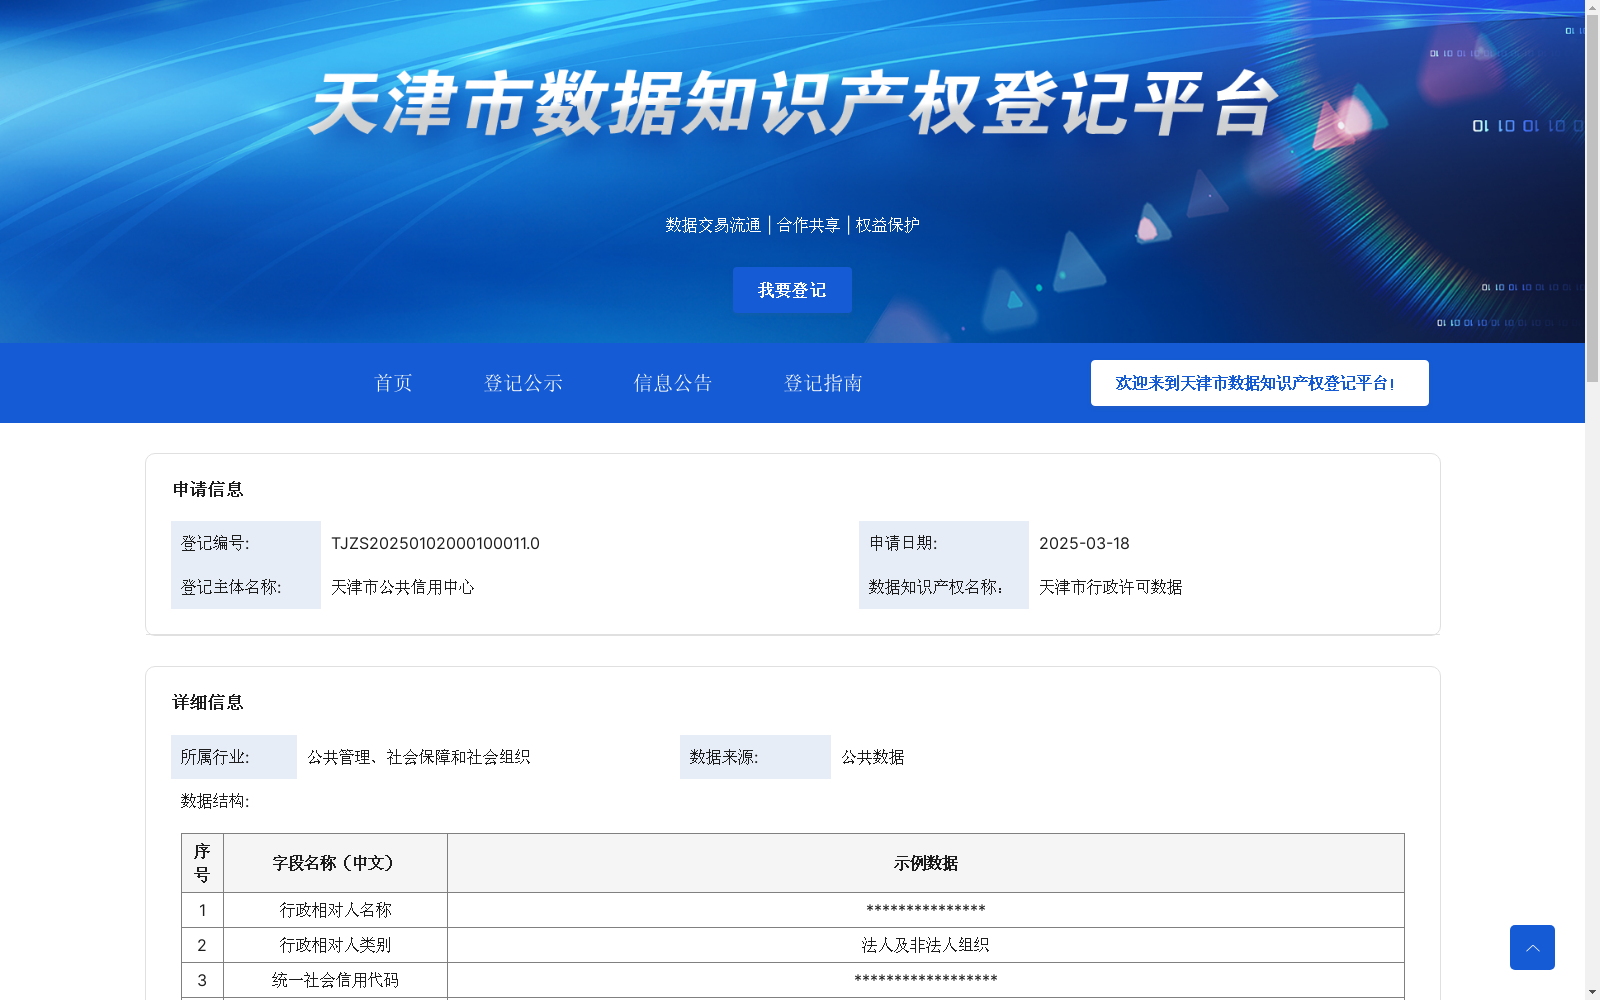Click the scrollbar down arrow
Screen dimensions: 1600x1000
[x=1592, y=993]
